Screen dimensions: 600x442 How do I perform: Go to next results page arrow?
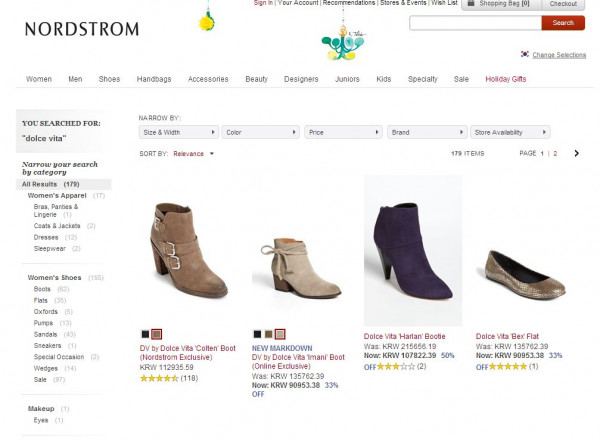pos(576,153)
